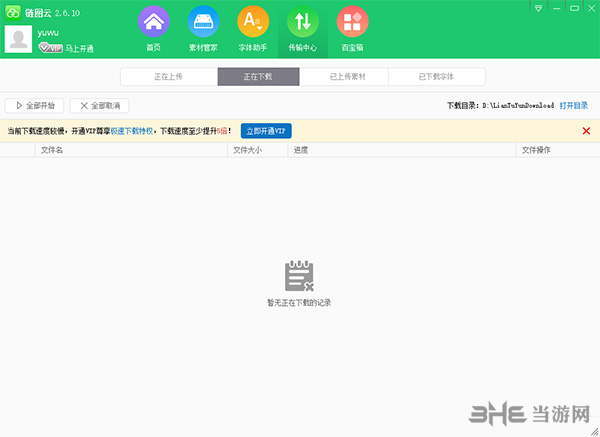Click the 进度 column header
Image resolution: width=600 pixels, height=437 pixels.
[x=402, y=150]
